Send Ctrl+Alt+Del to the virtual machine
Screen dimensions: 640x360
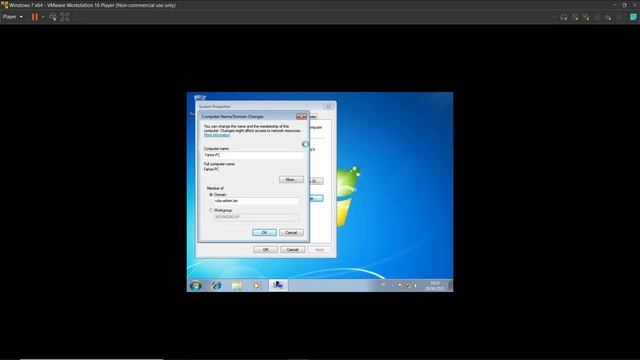(53, 17)
